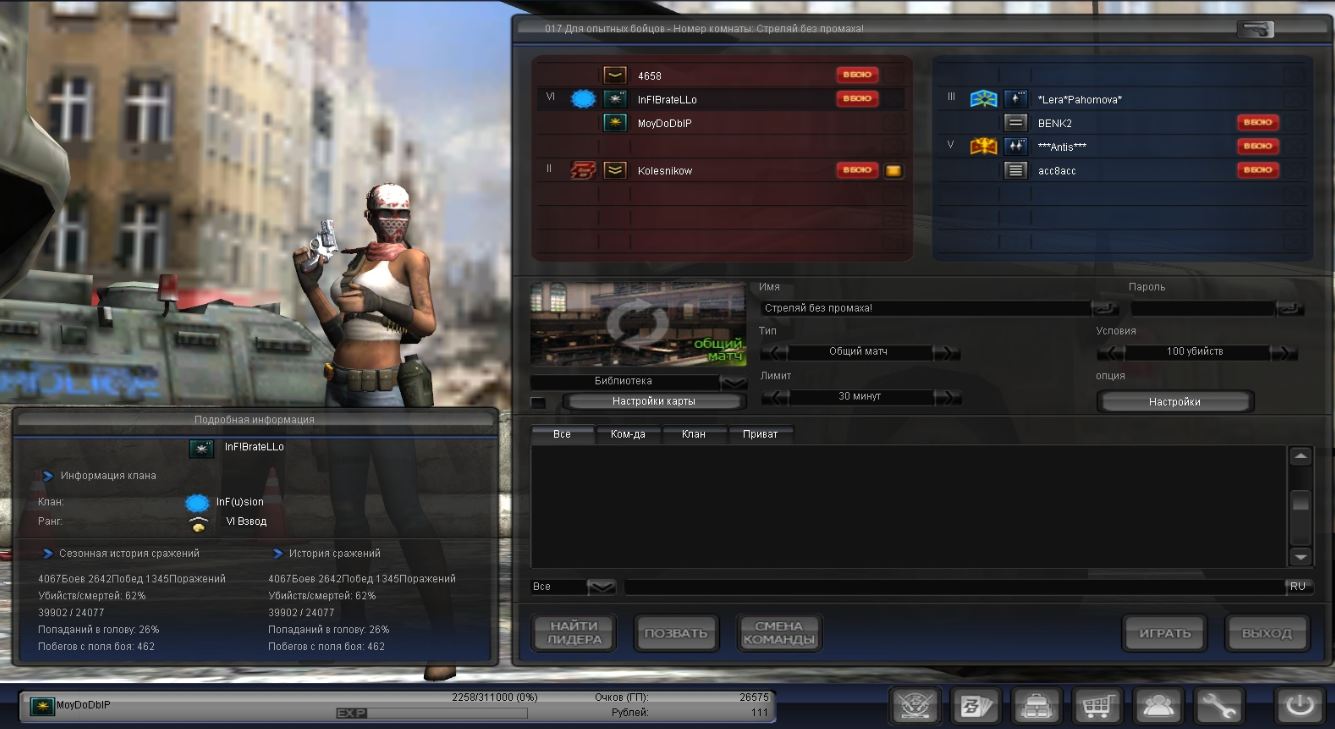Select the Клан chat tab
This screenshot has width=1335, height=729.
coord(694,434)
